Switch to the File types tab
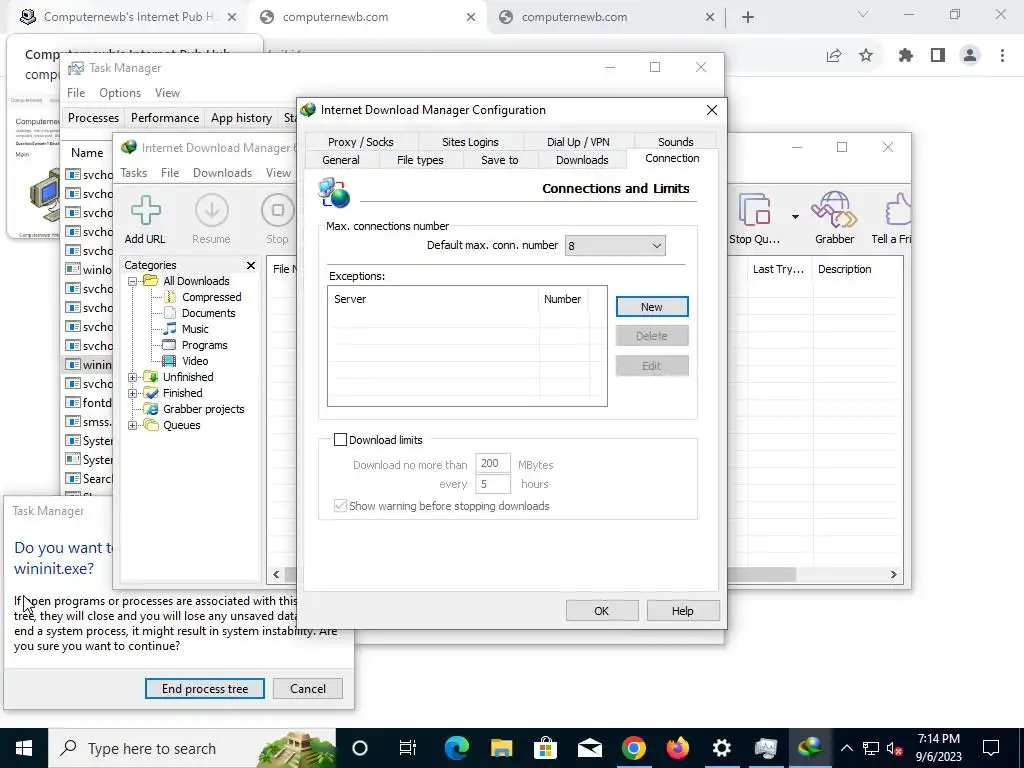 click(420, 160)
